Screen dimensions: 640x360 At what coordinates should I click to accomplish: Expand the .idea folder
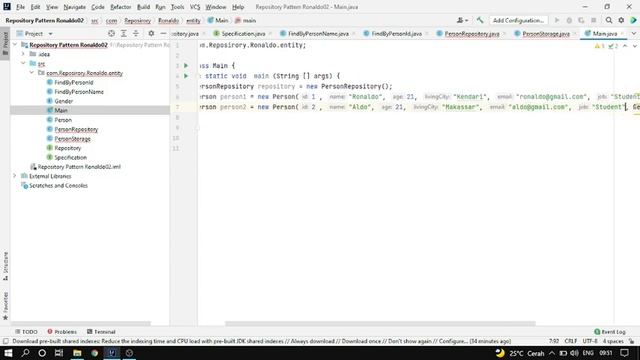click(x=23, y=54)
